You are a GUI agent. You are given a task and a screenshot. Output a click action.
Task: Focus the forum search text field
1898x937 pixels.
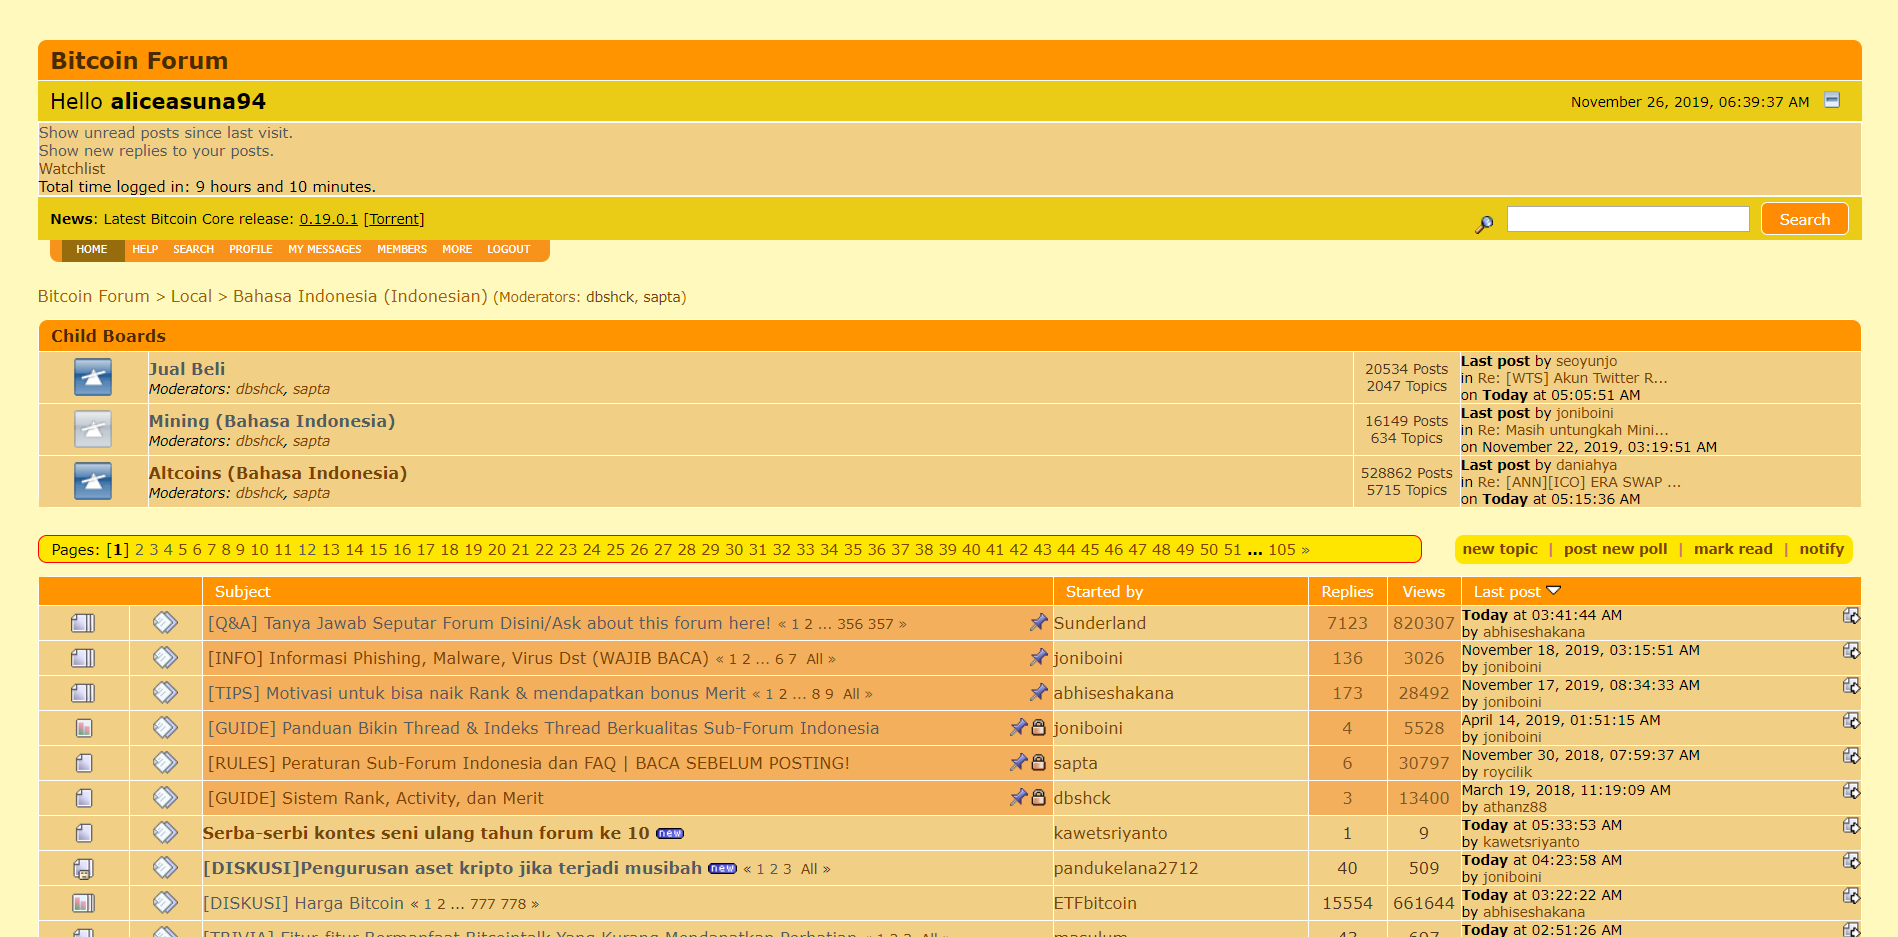click(x=1628, y=219)
